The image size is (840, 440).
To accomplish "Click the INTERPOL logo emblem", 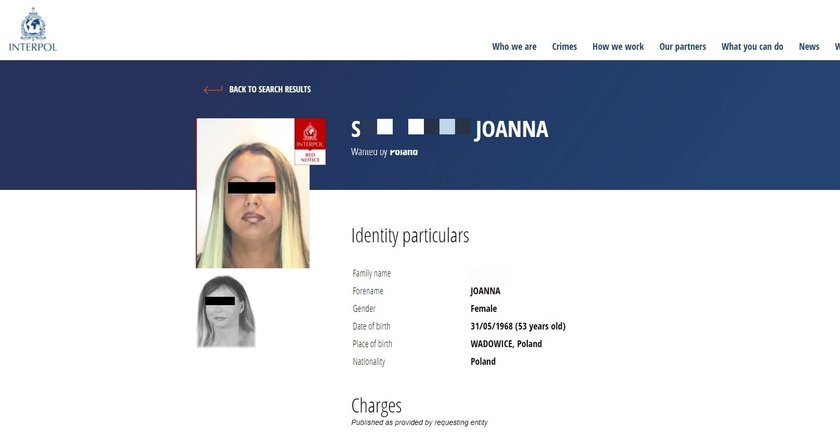I will tap(33, 24).
